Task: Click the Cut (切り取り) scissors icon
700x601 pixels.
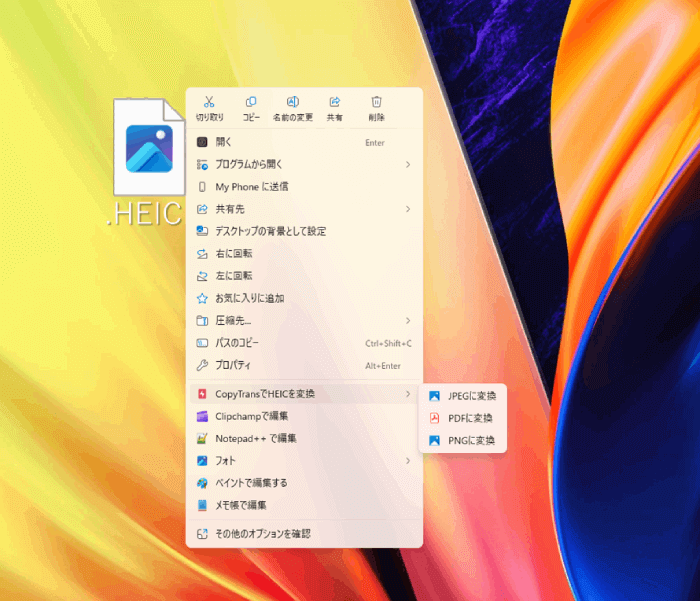Action: click(x=209, y=102)
